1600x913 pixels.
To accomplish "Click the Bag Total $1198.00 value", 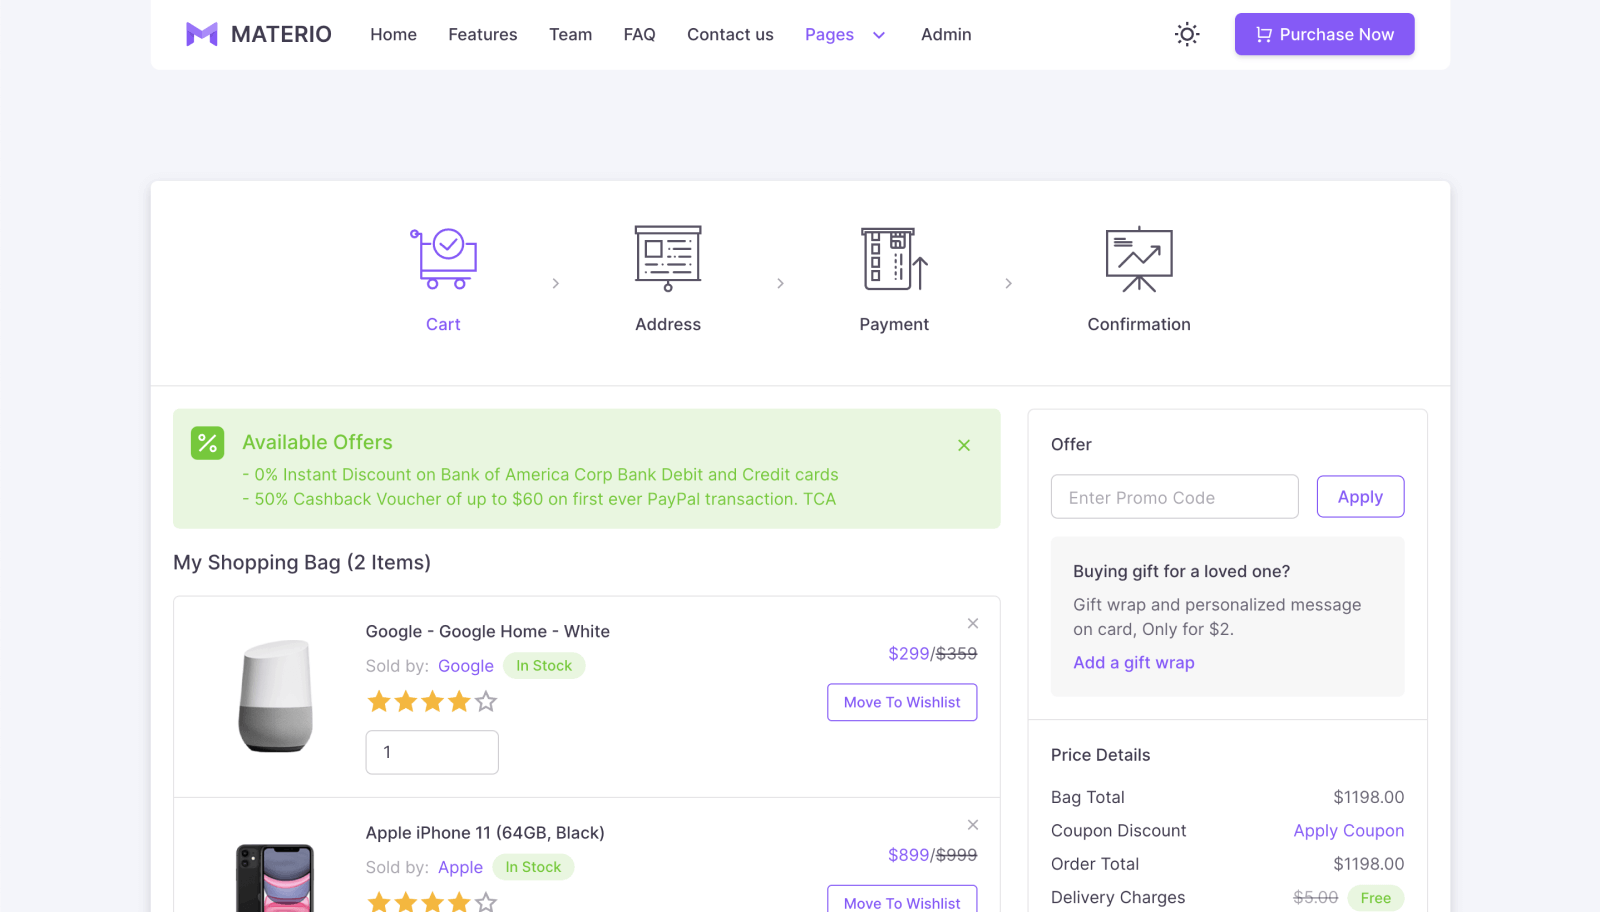I will pyautogui.click(x=1368, y=797).
